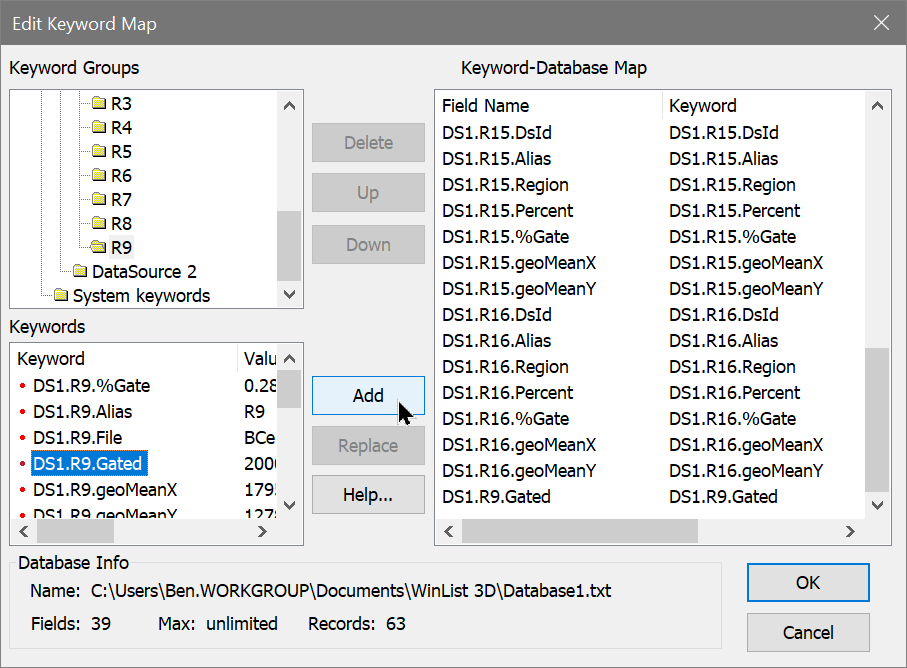
Task: Select the R6 tree item
Action: point(121,175)
